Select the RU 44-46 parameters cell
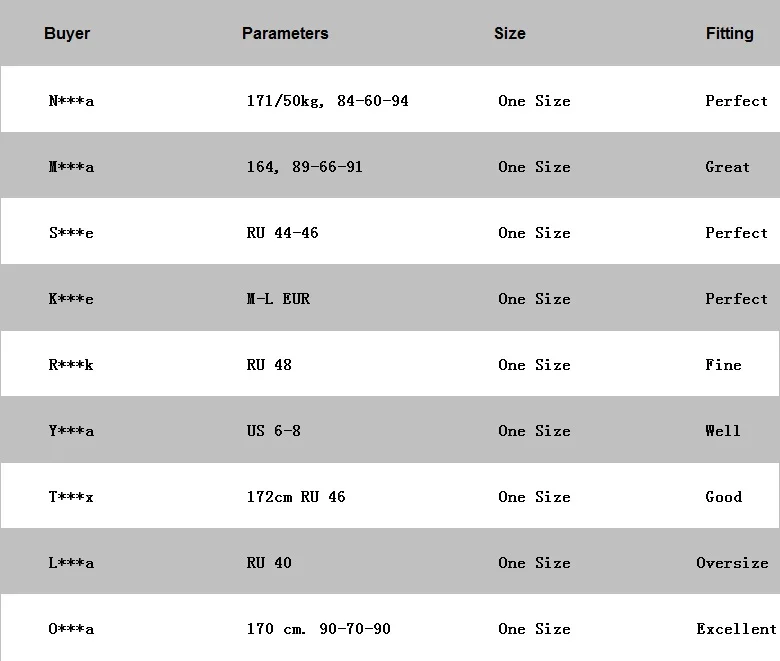The height and width of the screenshot is (661, 780). [282, 233]
